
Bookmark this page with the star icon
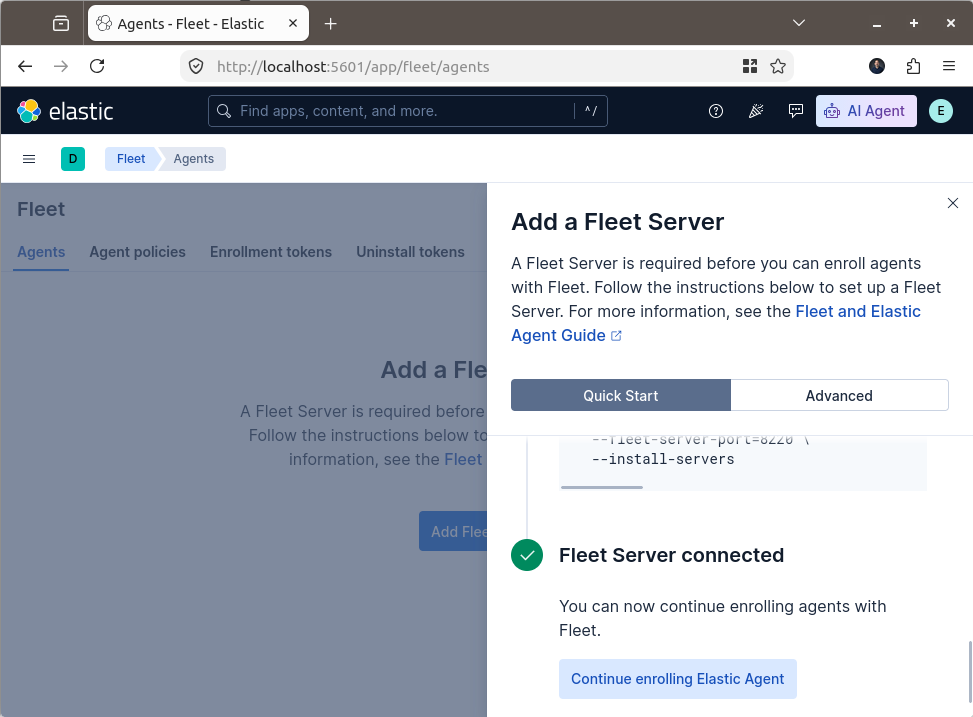(778, 66)
